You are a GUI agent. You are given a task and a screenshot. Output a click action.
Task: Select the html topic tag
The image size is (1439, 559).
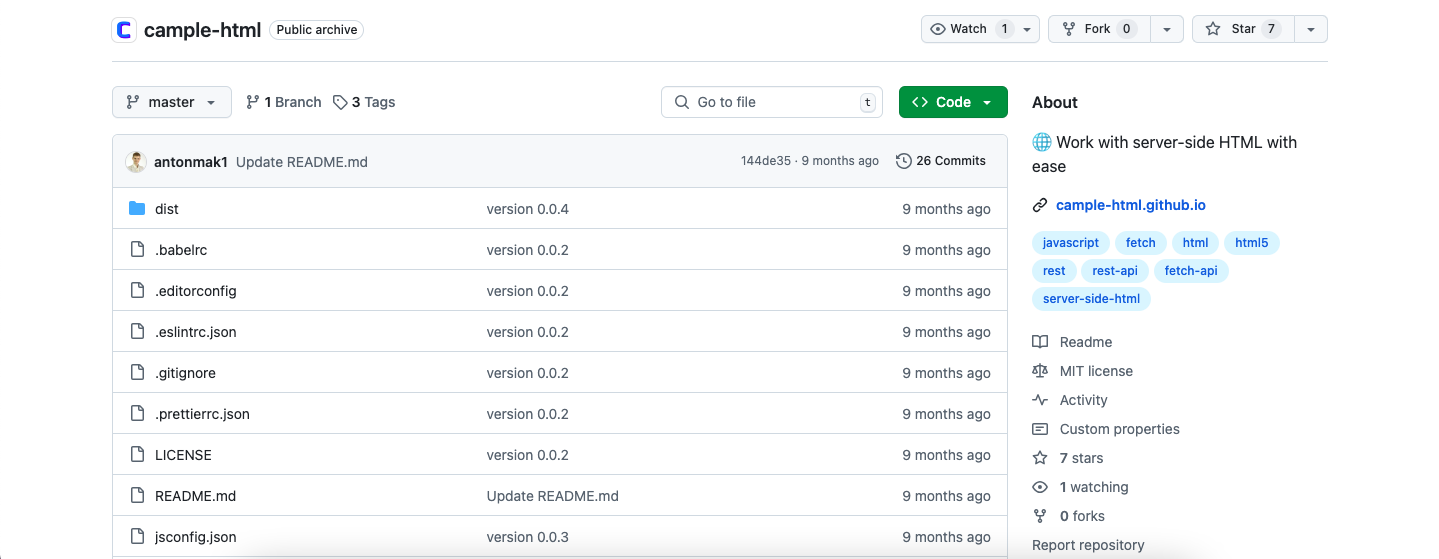(x=1195, y=243)
